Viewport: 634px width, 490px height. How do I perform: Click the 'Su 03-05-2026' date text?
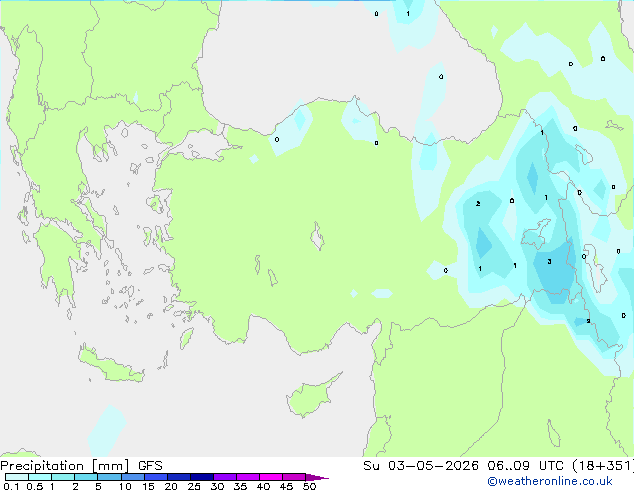tap(421, 466)
